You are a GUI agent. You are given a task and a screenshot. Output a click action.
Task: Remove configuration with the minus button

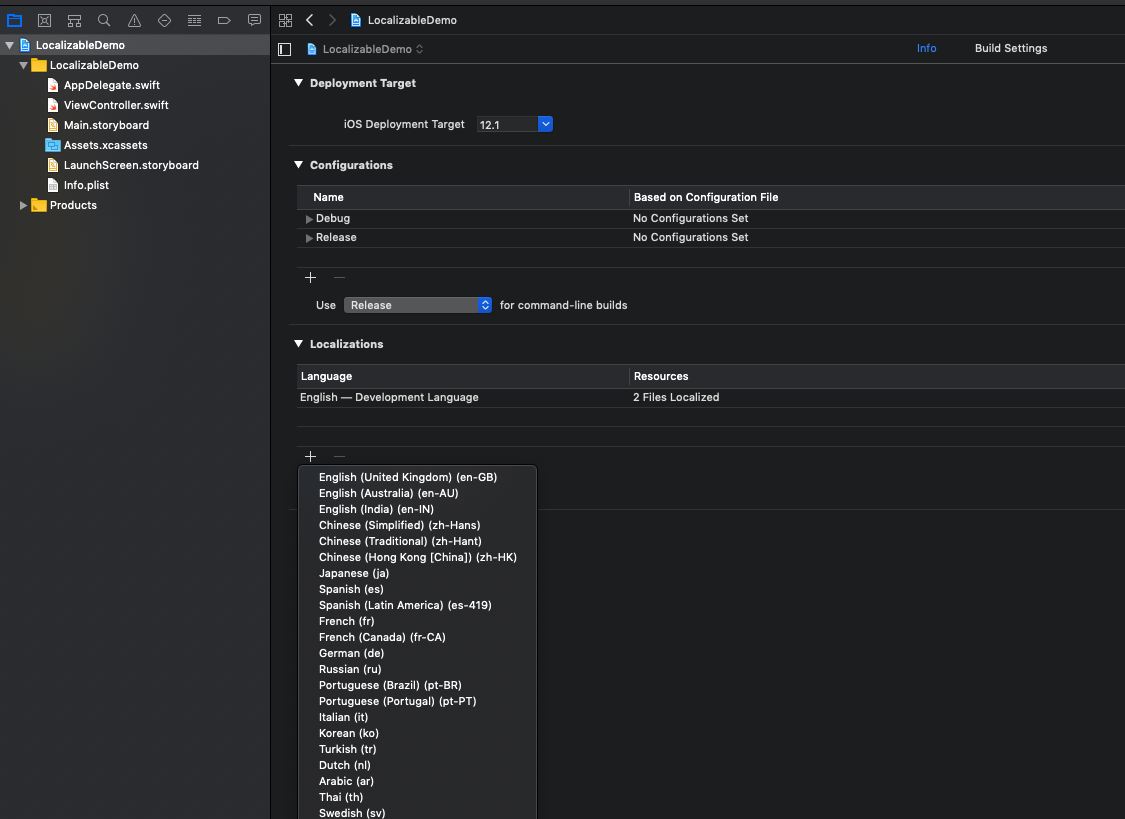click(x=339, y=278)
